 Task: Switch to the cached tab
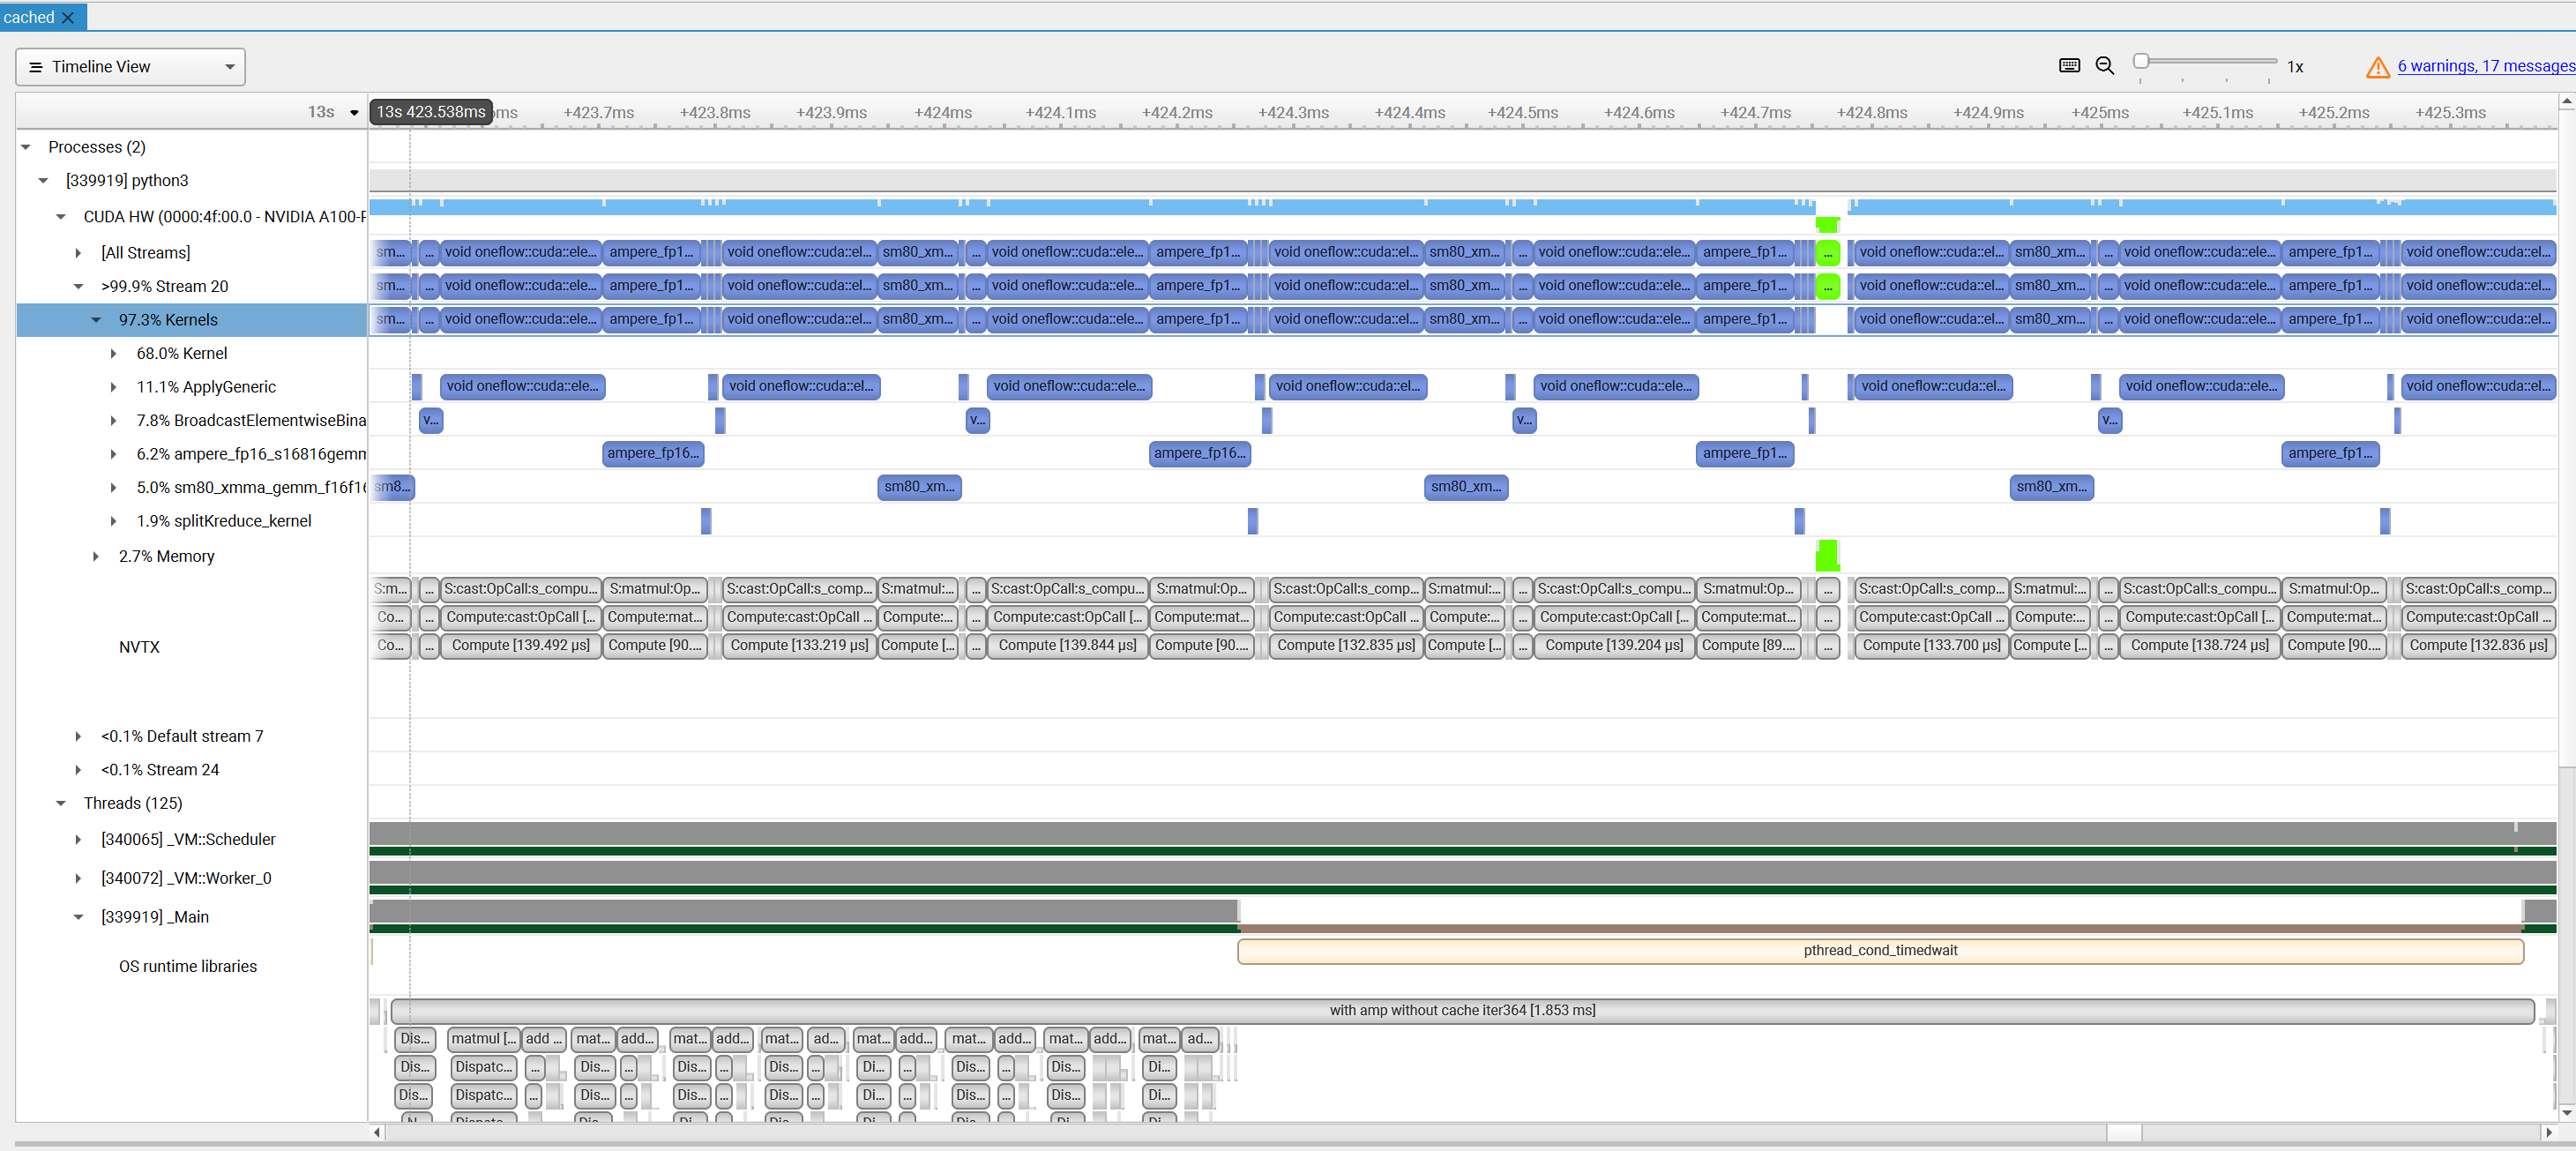click(27, 17)
